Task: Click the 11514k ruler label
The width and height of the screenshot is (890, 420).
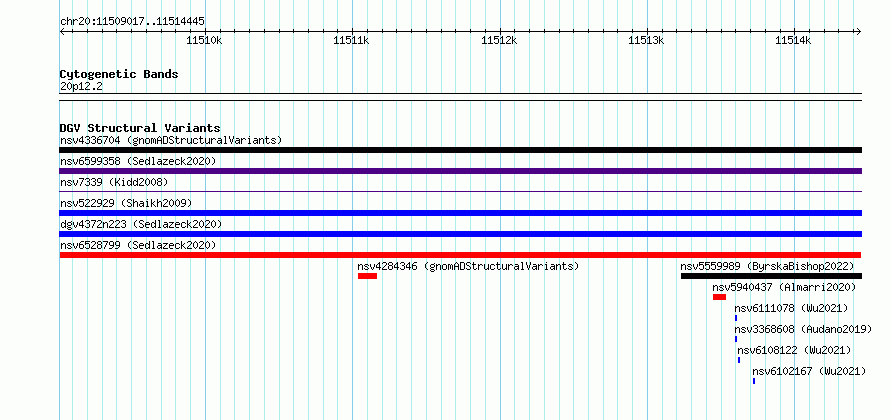Action: (794, 40)
